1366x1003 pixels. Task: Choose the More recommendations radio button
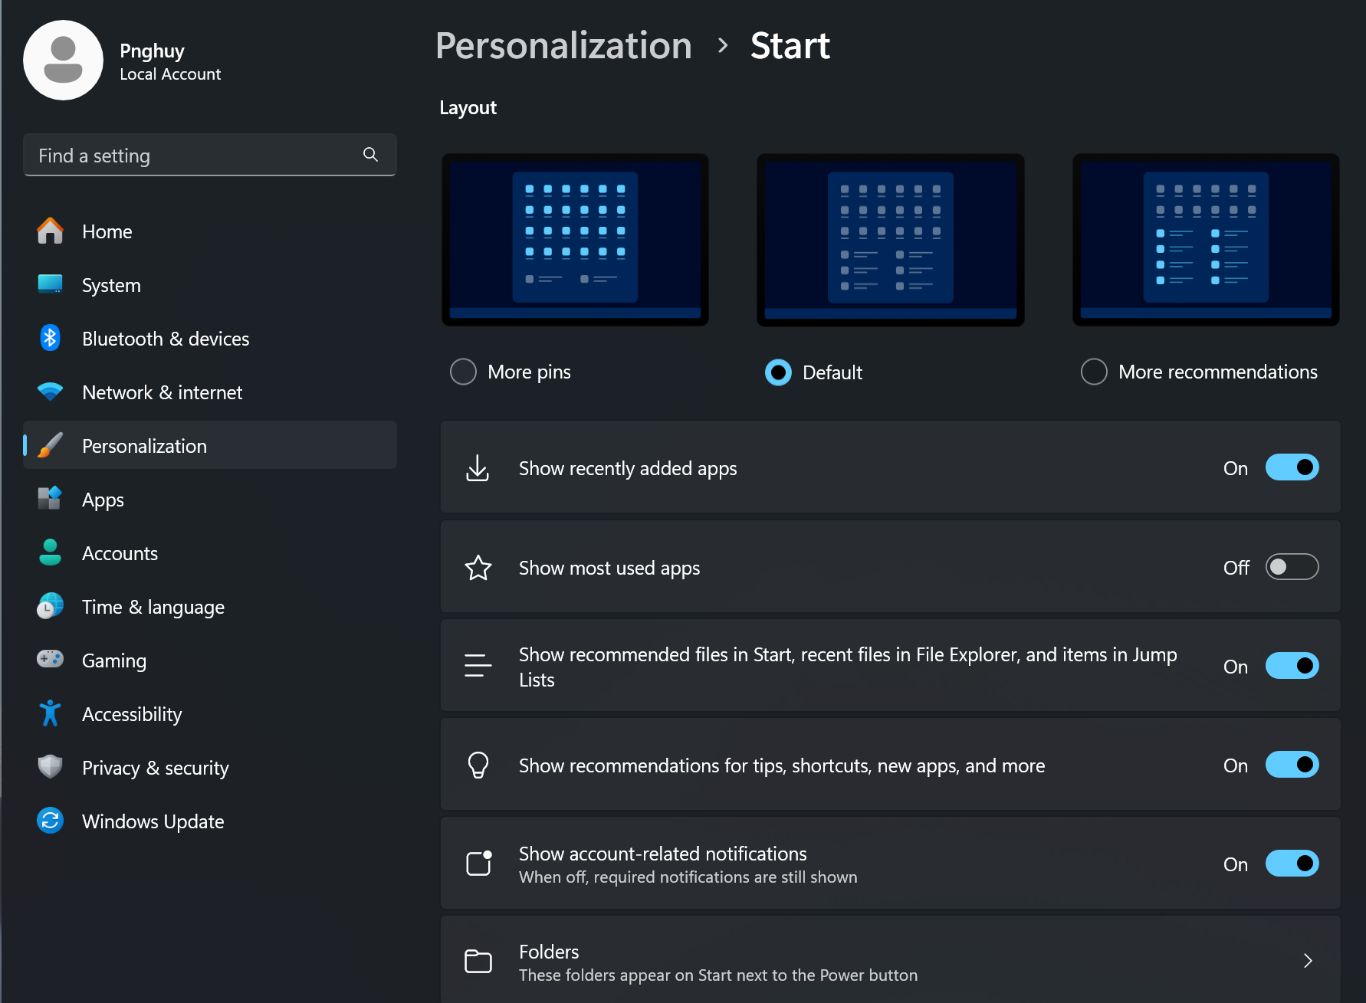1094,372
